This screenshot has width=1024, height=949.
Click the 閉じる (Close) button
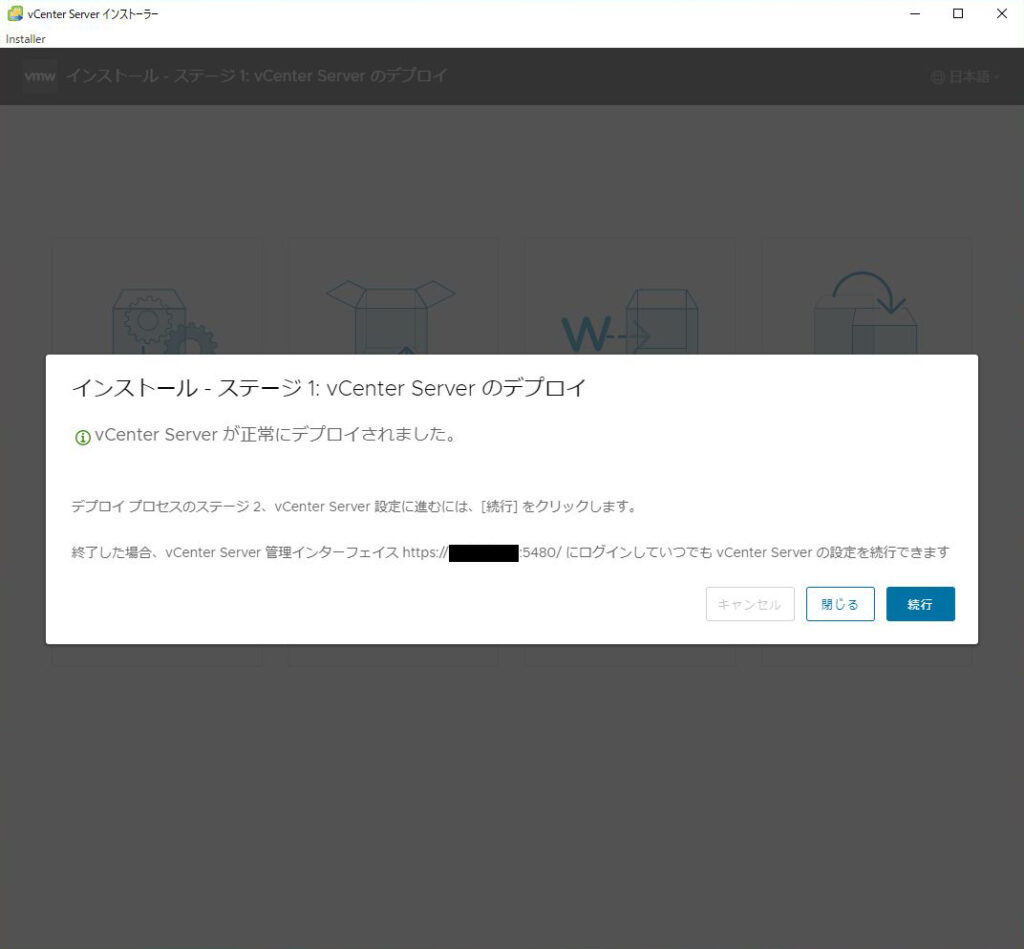tap(840, 604)
